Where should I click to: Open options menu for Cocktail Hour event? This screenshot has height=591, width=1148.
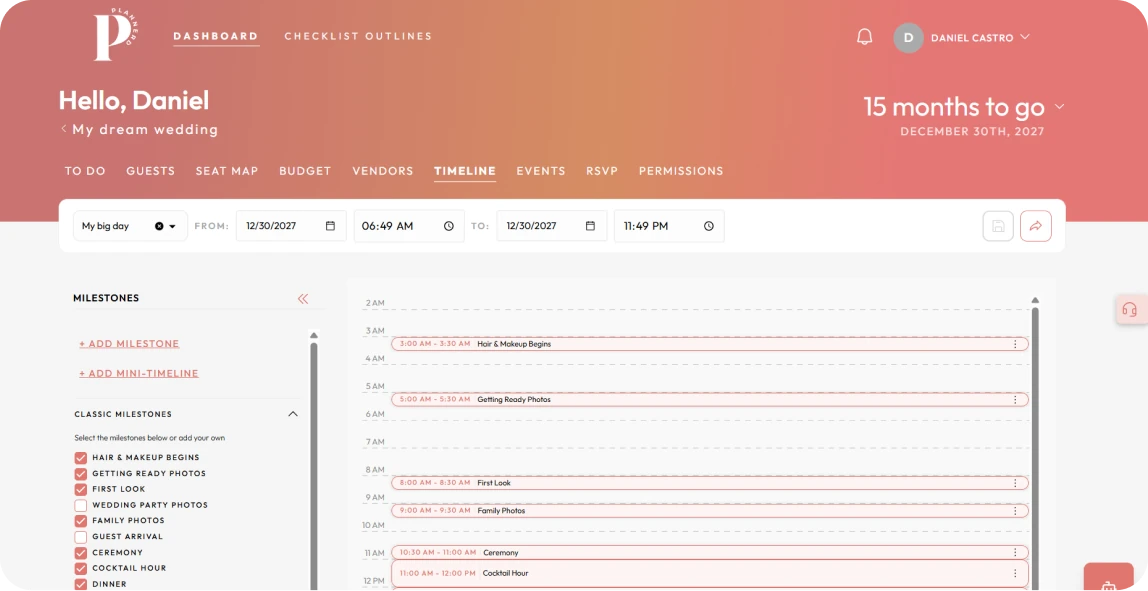(1015, 573)
